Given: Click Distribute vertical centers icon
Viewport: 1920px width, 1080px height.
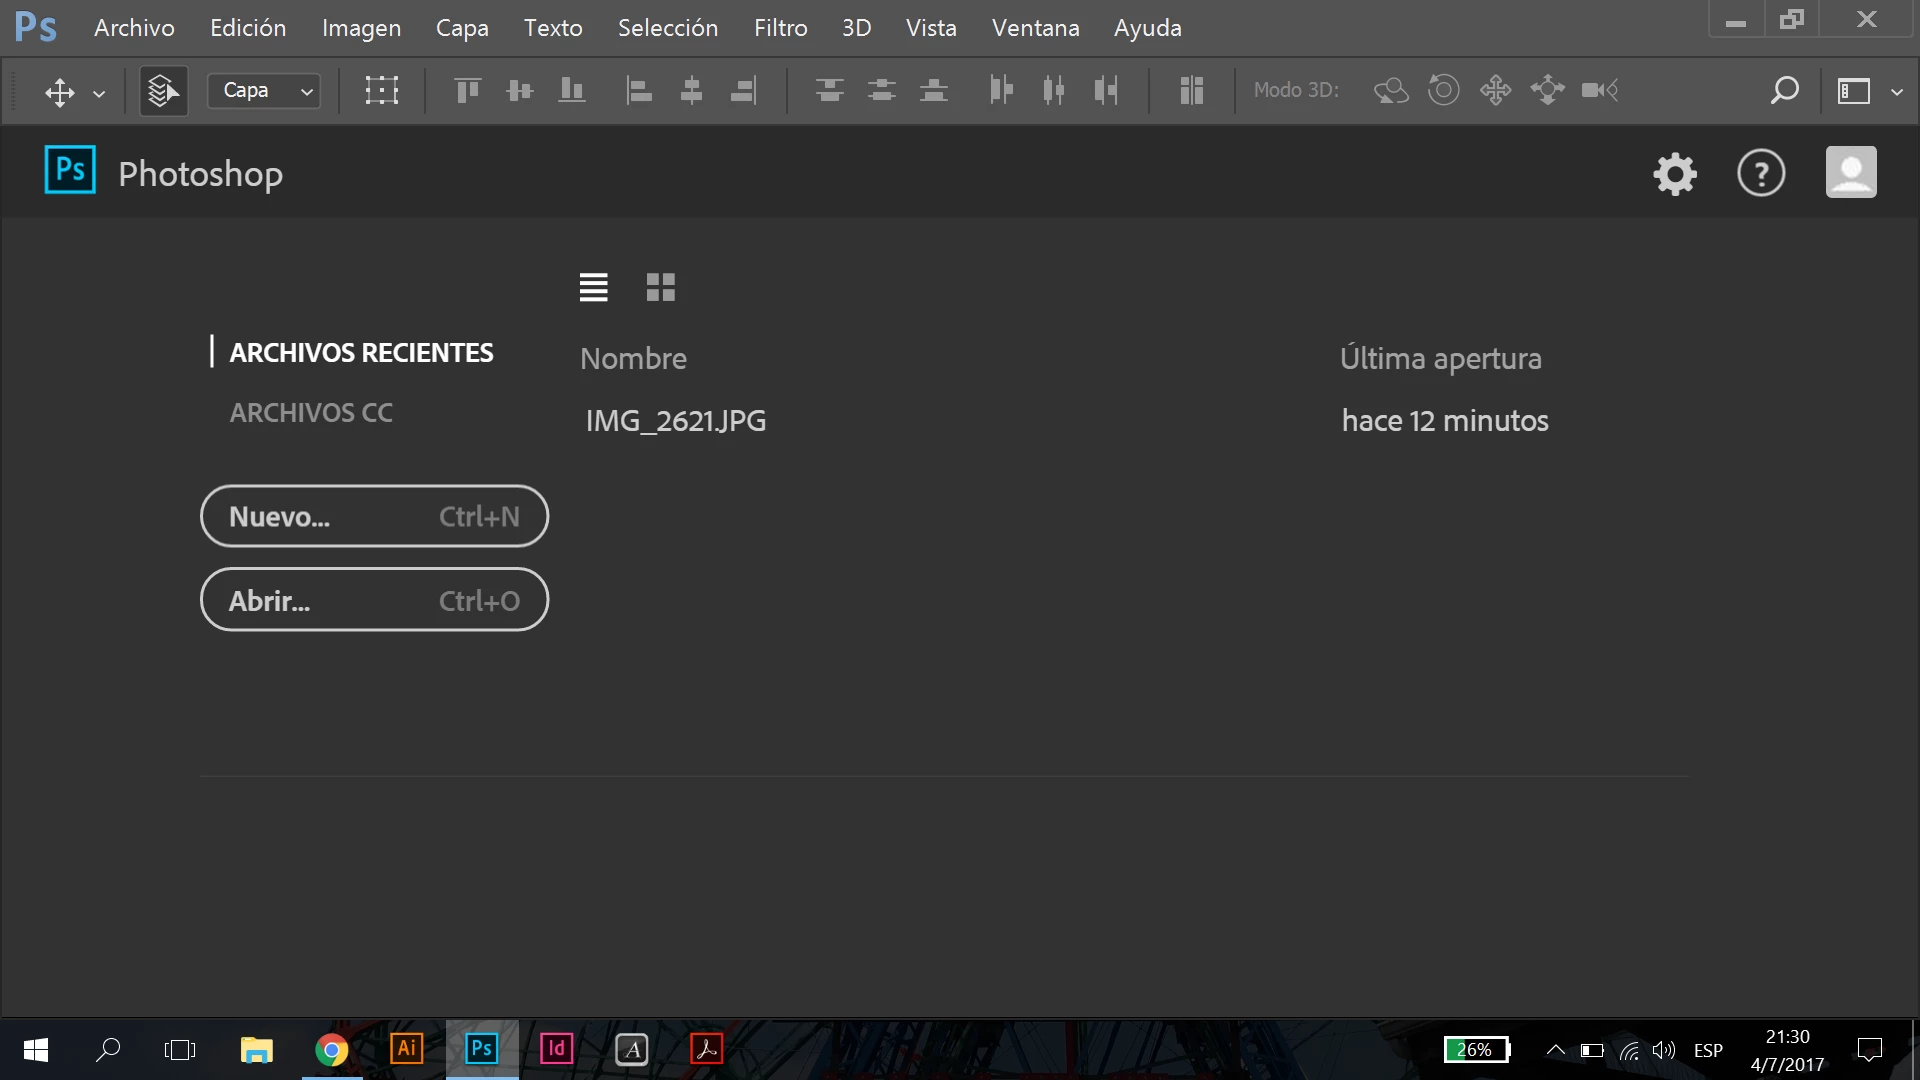Looking at the screenshot, I should 881,91.
